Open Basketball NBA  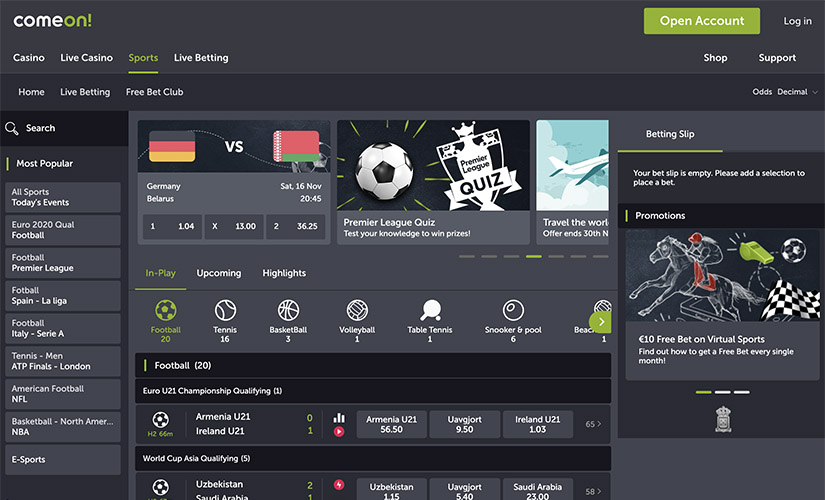(x=63, y=427)
